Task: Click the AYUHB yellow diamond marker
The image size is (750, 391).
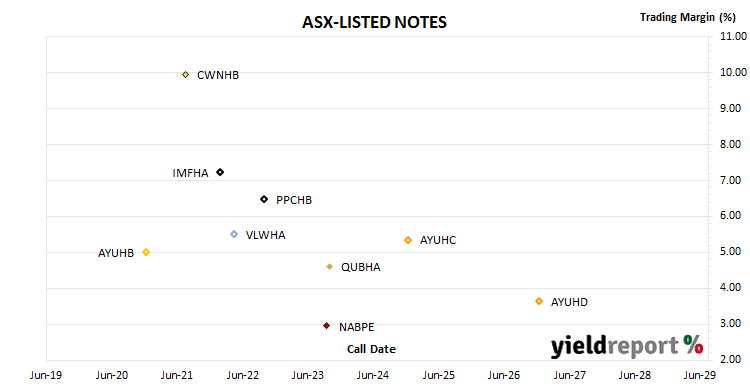Action: tap(146, 252)
